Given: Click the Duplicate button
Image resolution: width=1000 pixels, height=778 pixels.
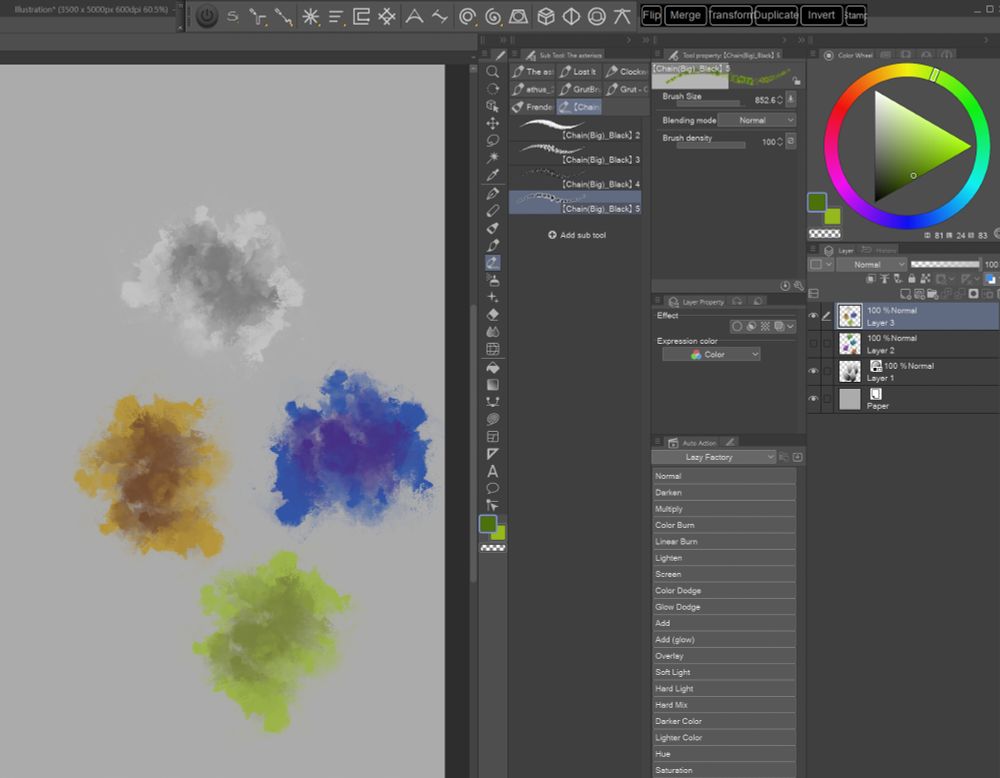Looking at the screenshot, I should (776, 15).
